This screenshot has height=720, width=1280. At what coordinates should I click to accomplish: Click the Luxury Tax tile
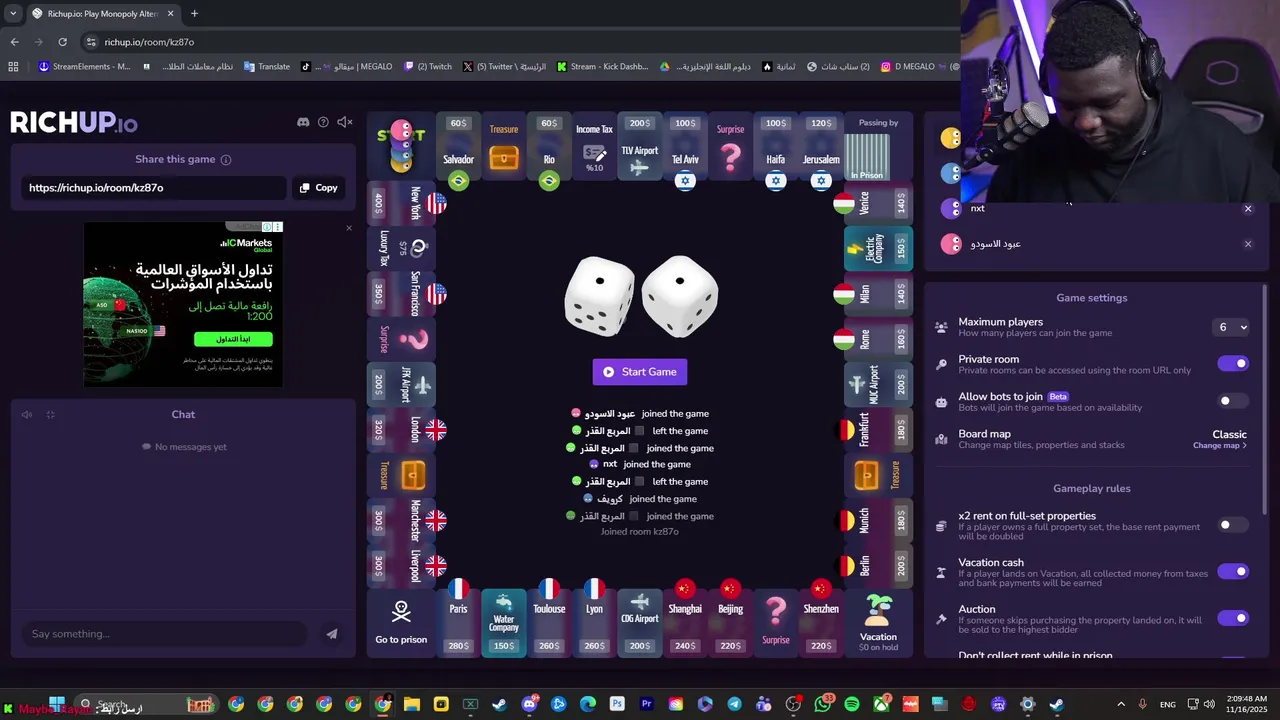tap(401, 248)
